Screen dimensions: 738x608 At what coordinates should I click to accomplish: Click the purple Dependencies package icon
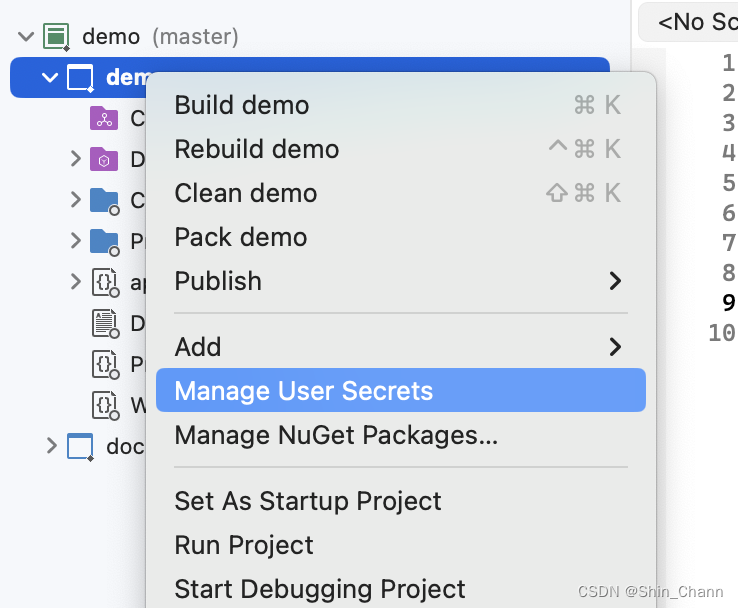103,159
